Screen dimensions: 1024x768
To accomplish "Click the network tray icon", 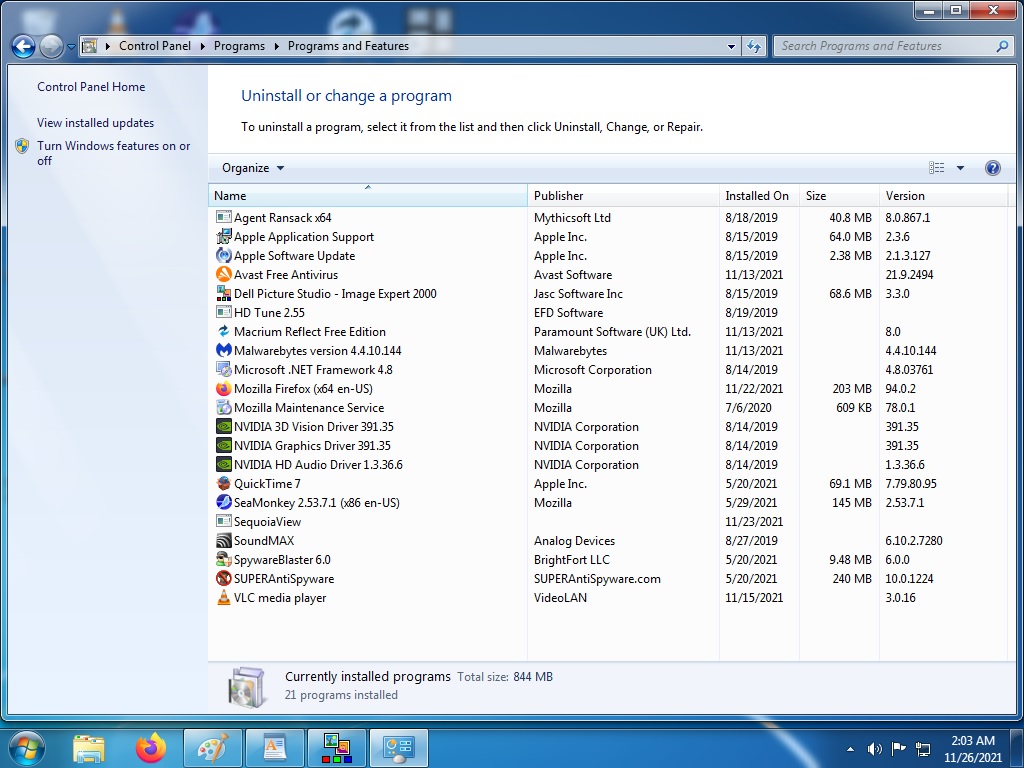I will tap(923, 749).
